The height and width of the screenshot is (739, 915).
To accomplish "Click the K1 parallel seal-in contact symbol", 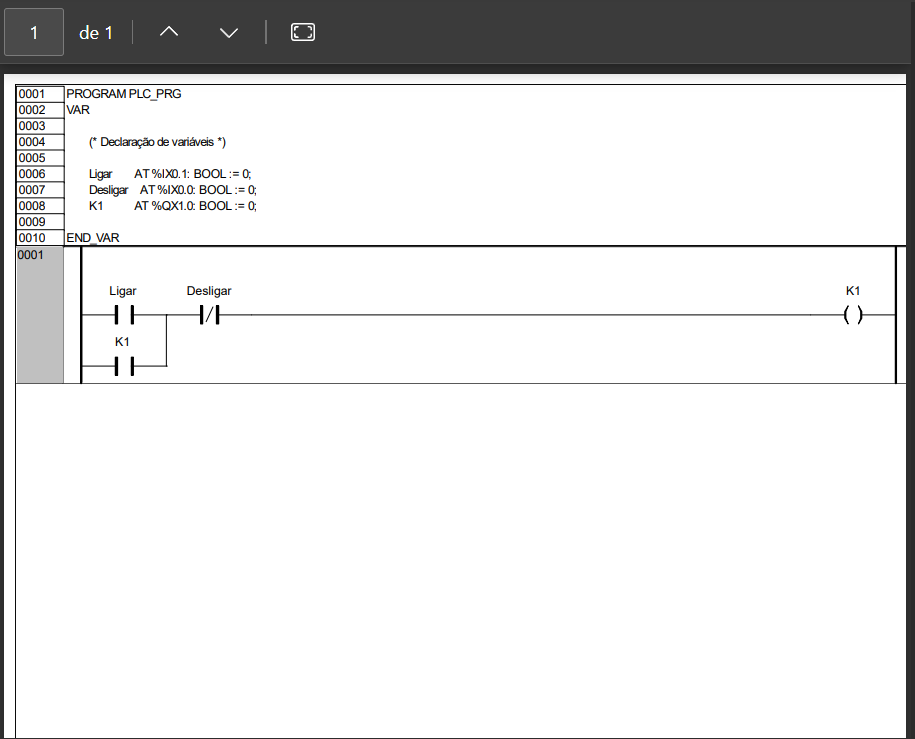I will coord(123,367).
